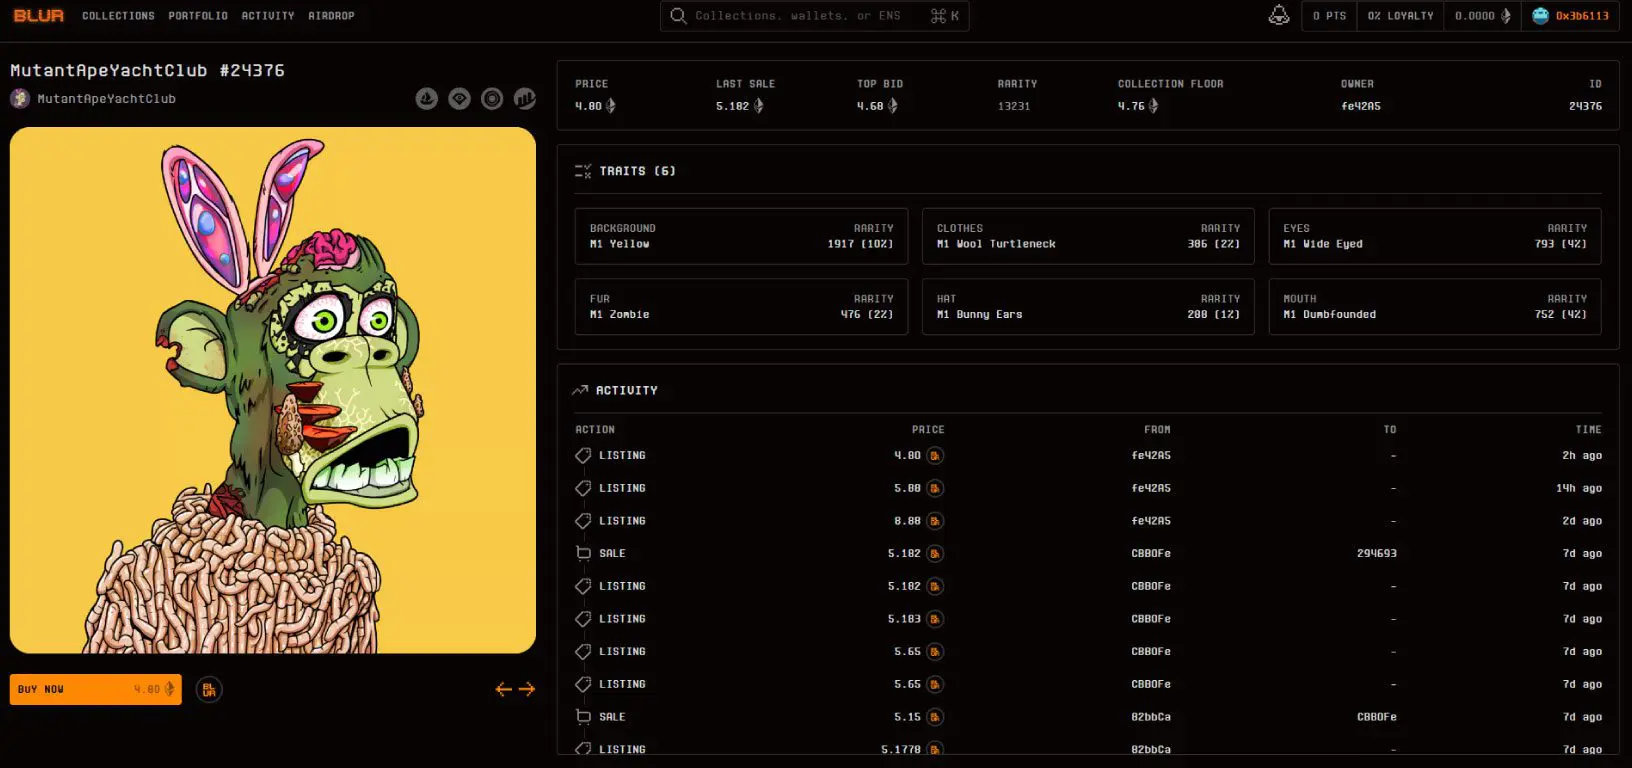Screen dimensions: 1632x768
Task: Click the search magnifier icon
Action: (x=678, y=16)
